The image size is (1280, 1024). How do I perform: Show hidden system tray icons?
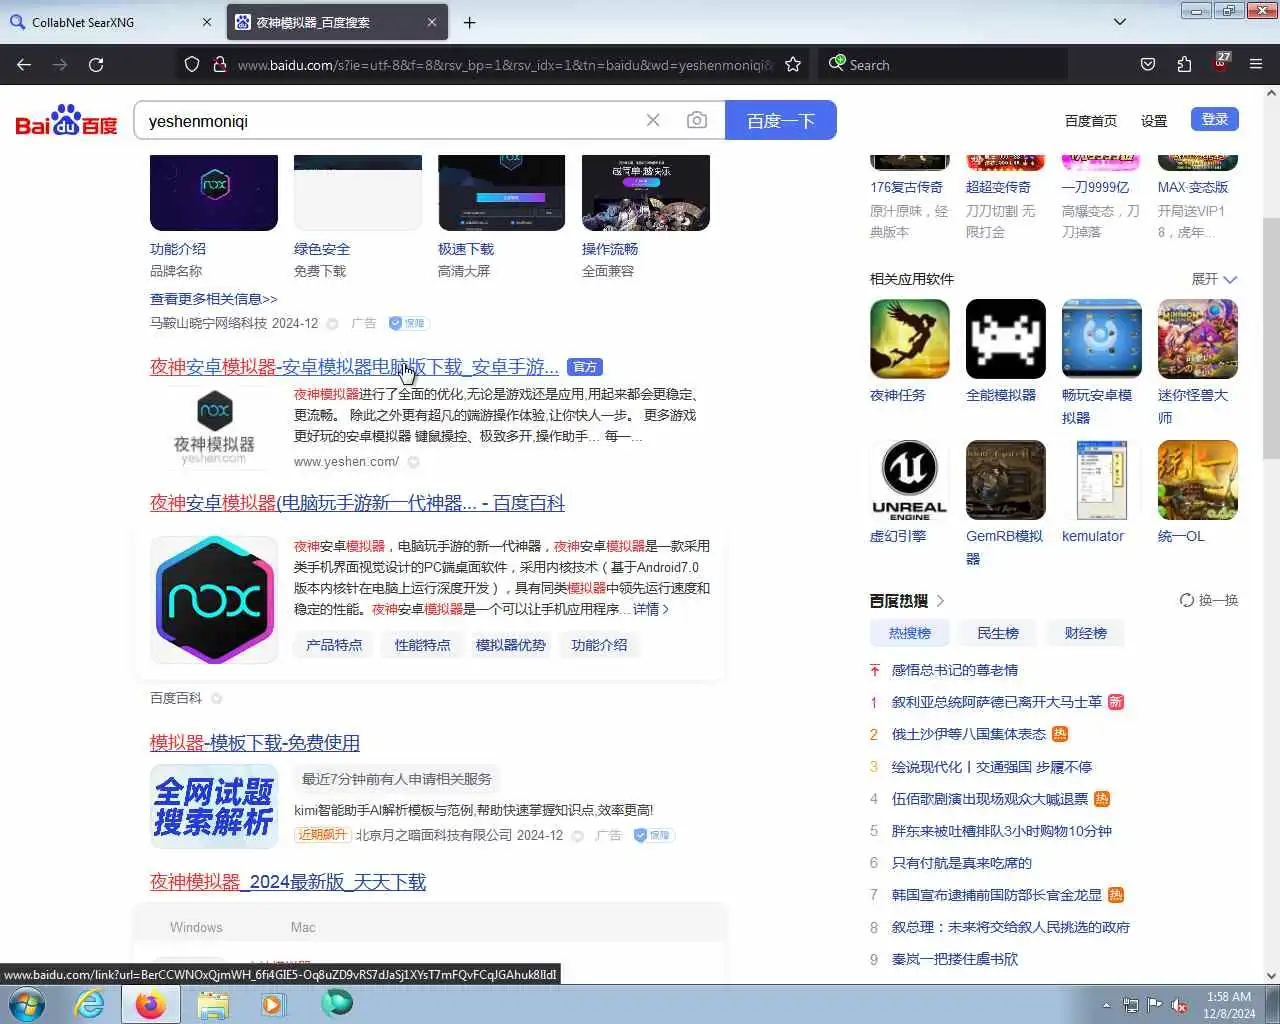(1106, 1005)
